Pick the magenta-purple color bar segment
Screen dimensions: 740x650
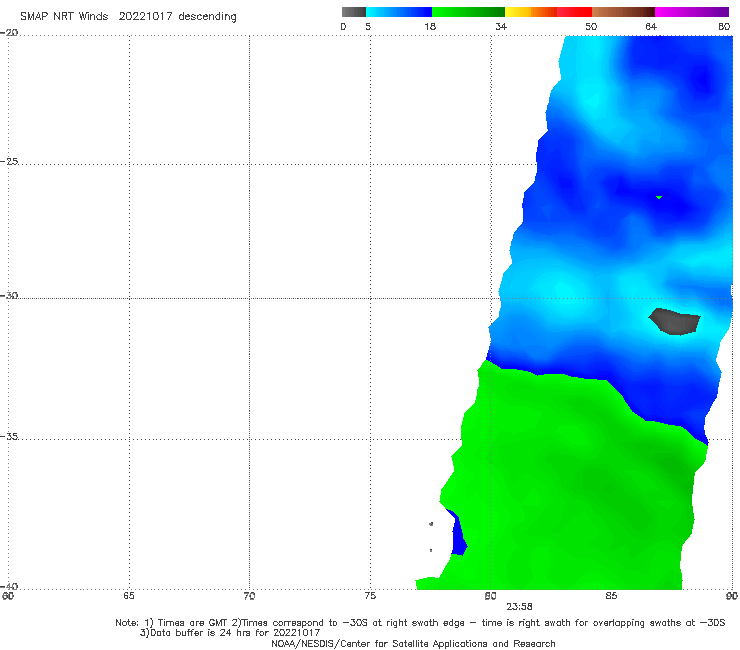coord(692,12)
